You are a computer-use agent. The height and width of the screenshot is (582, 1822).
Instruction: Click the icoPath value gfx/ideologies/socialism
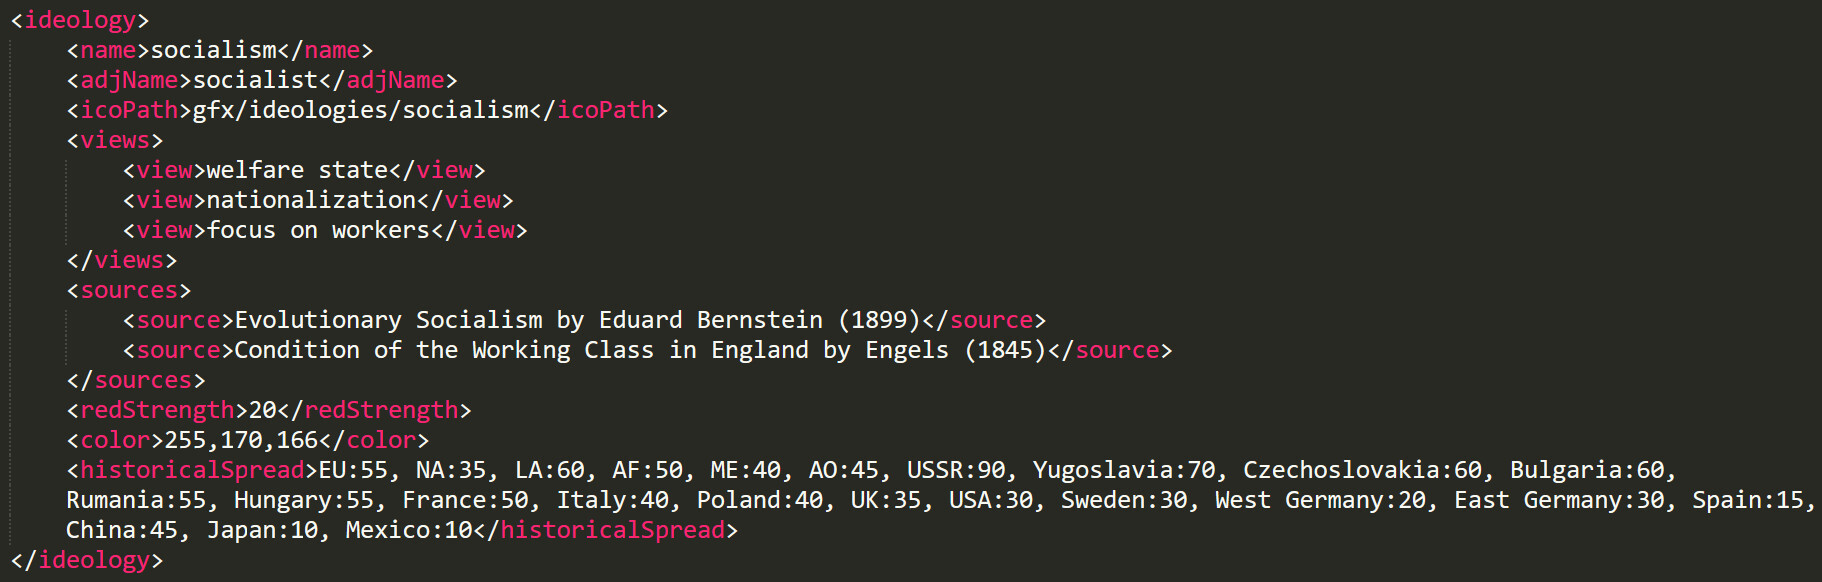coord(360,110)
